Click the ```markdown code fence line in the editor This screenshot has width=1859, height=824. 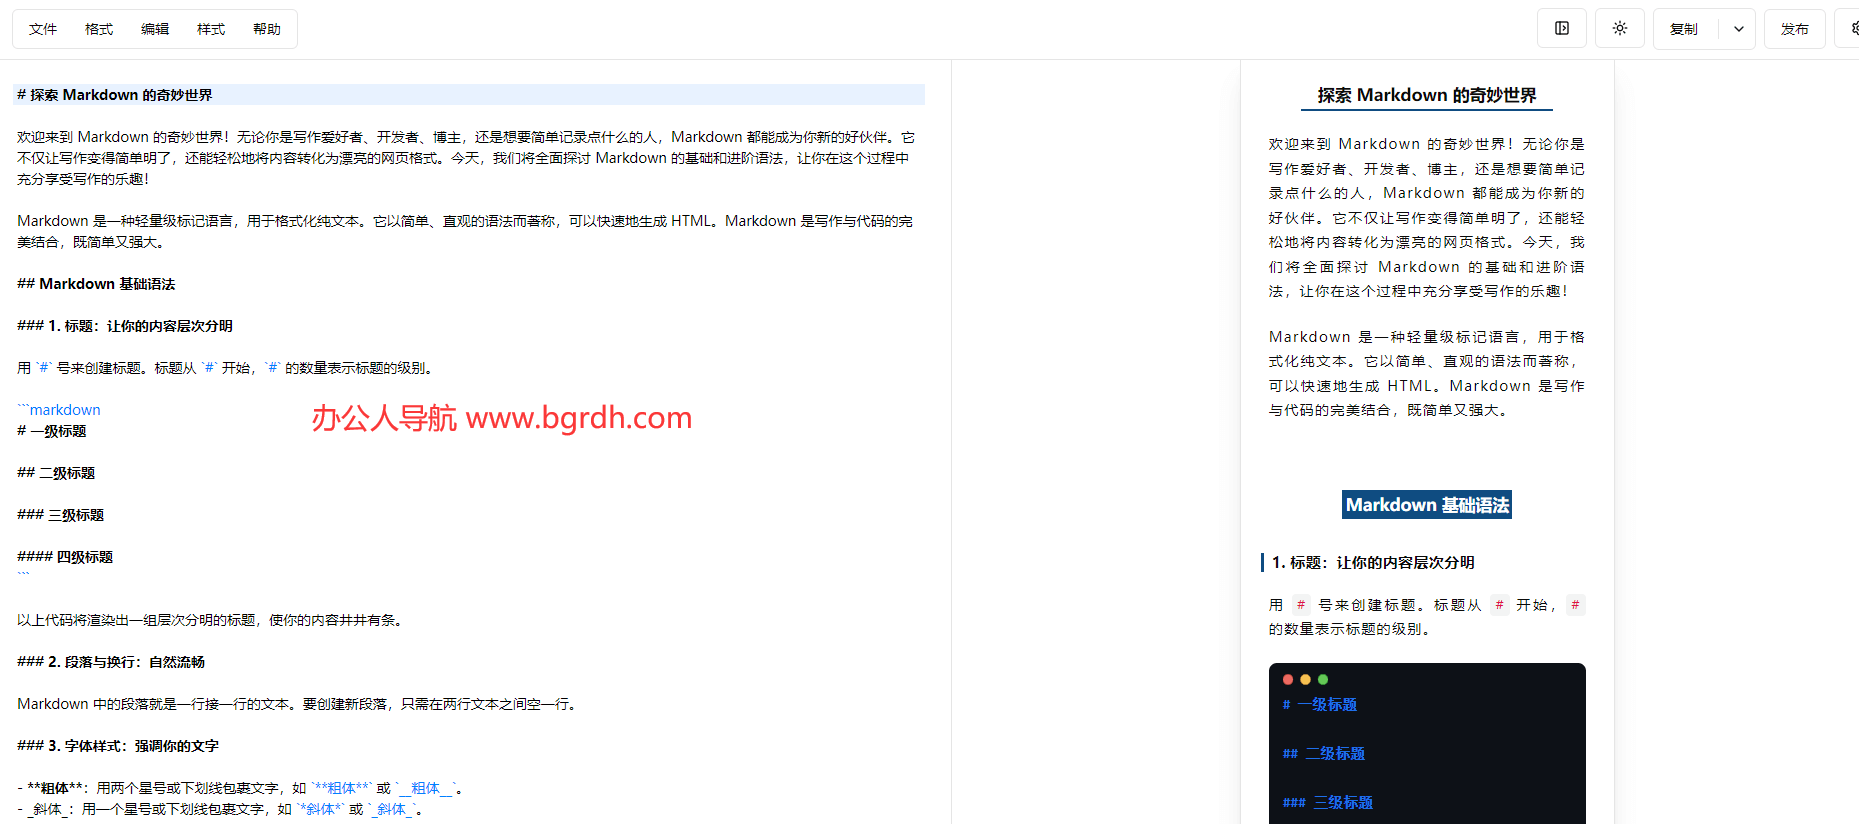(60, 410)
